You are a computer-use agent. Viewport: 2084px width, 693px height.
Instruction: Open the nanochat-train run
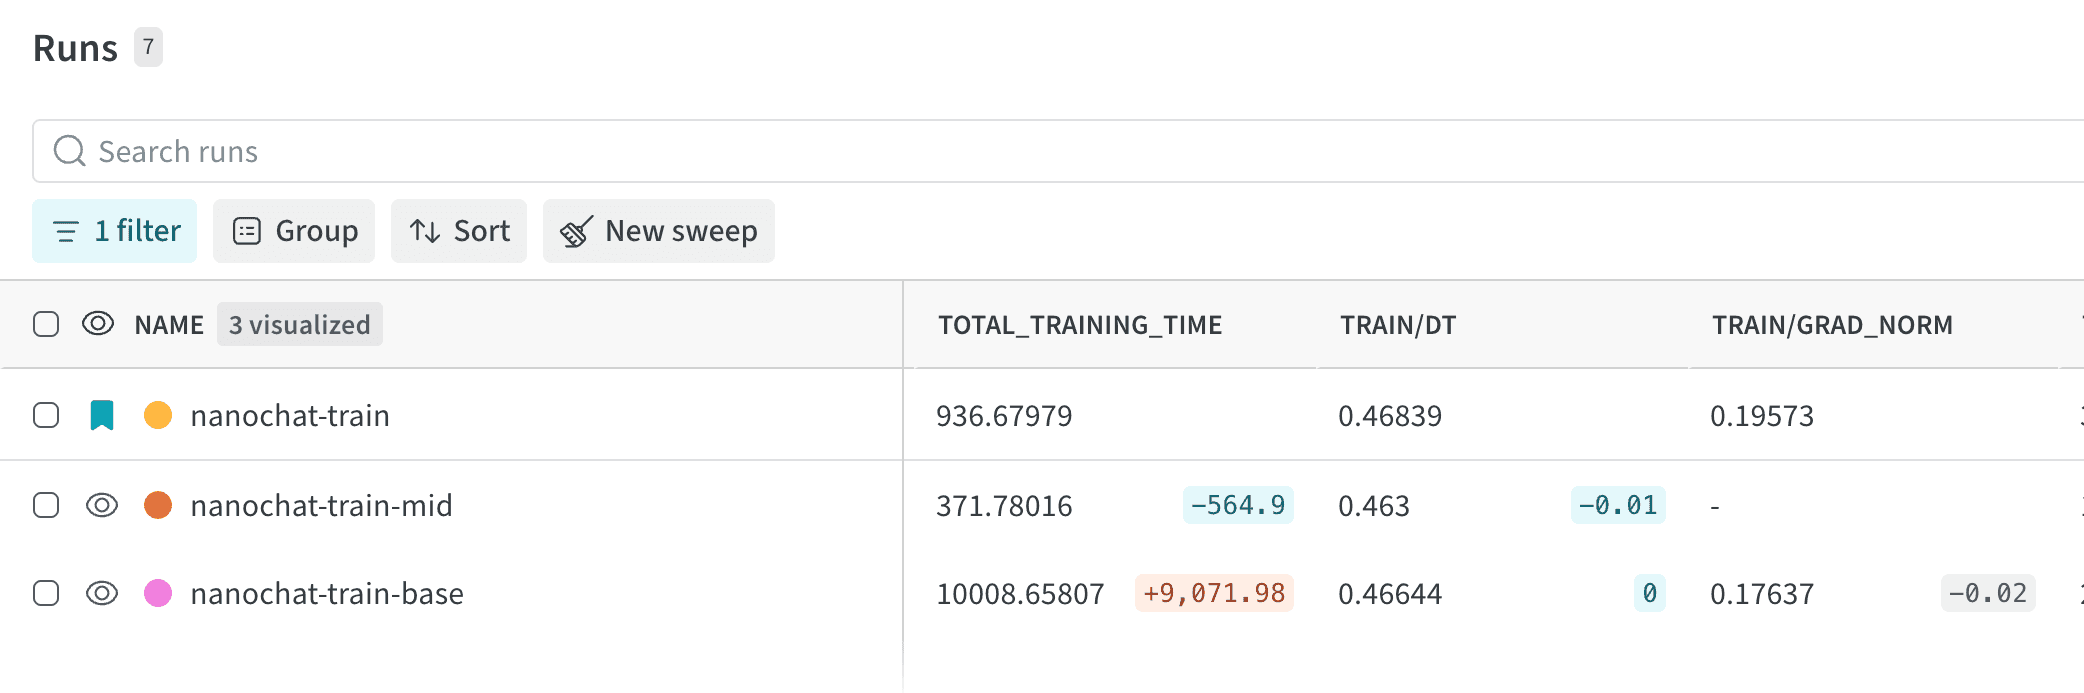(290, 415)
